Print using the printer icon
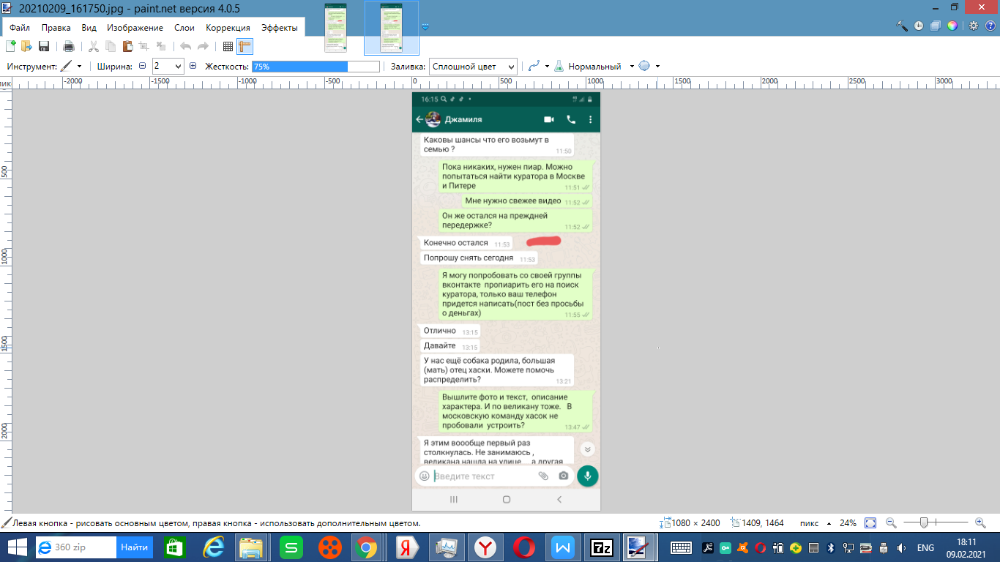 (x=69, y=46)
